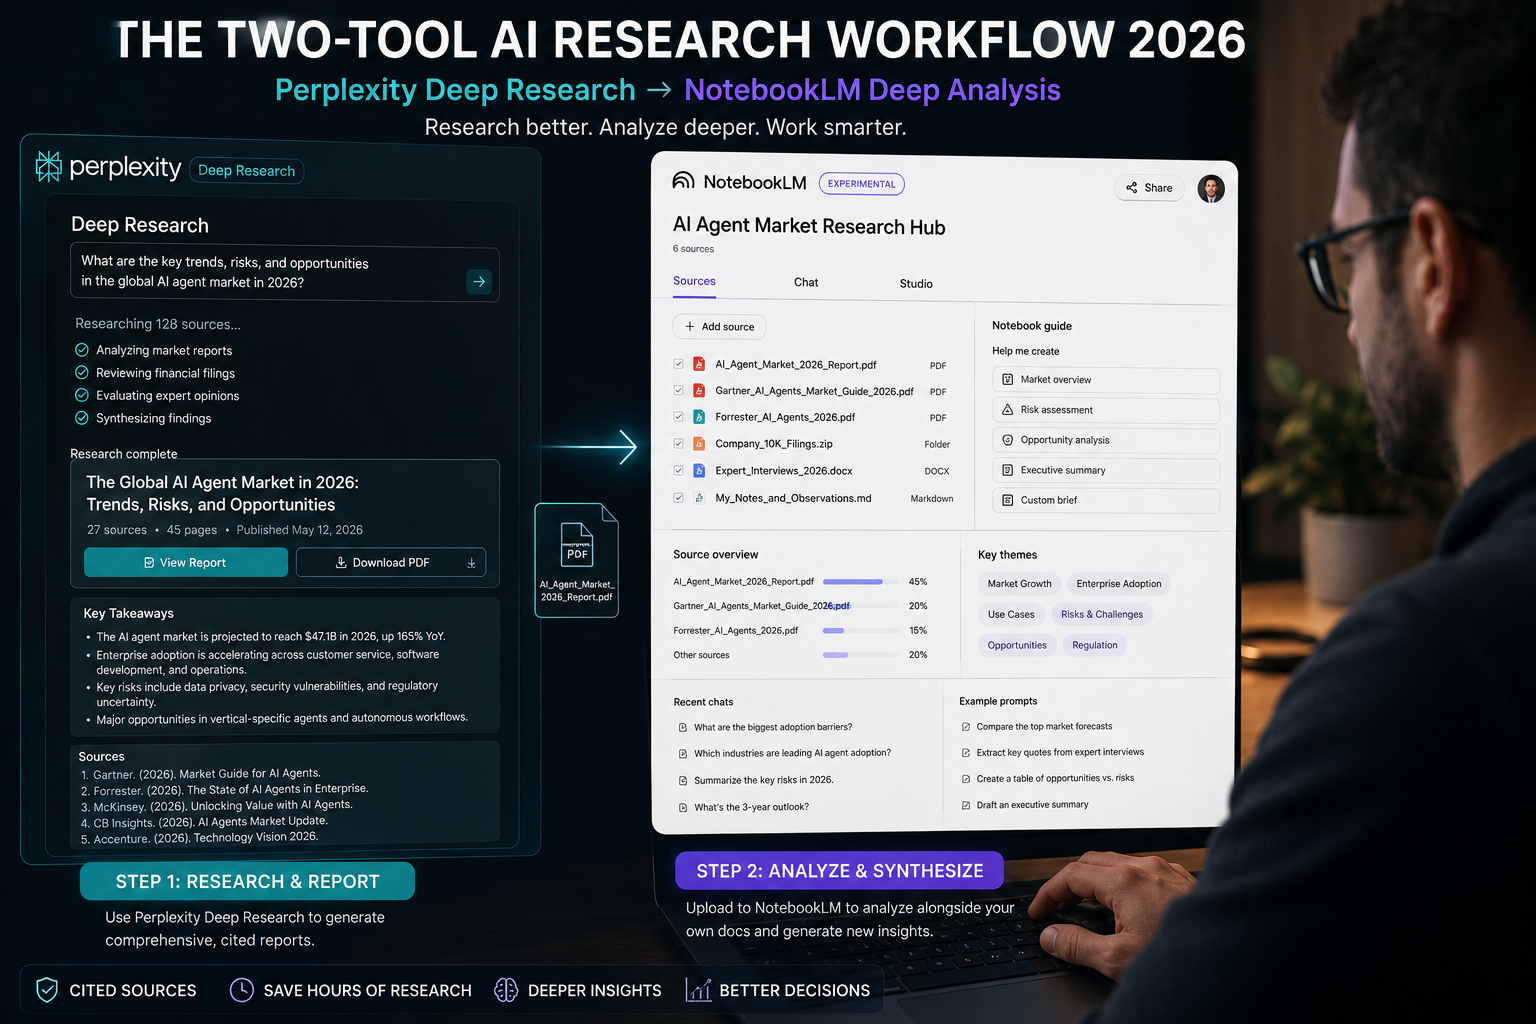Click 'Forrester. (2026). The State of AI Agents in Enterprise.'

225,790
